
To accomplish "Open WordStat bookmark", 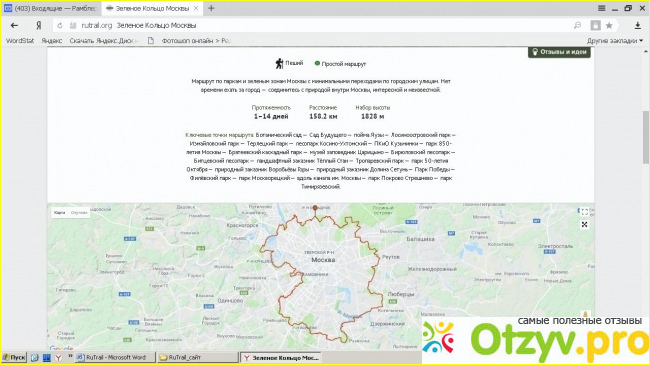I will (20, 41).
